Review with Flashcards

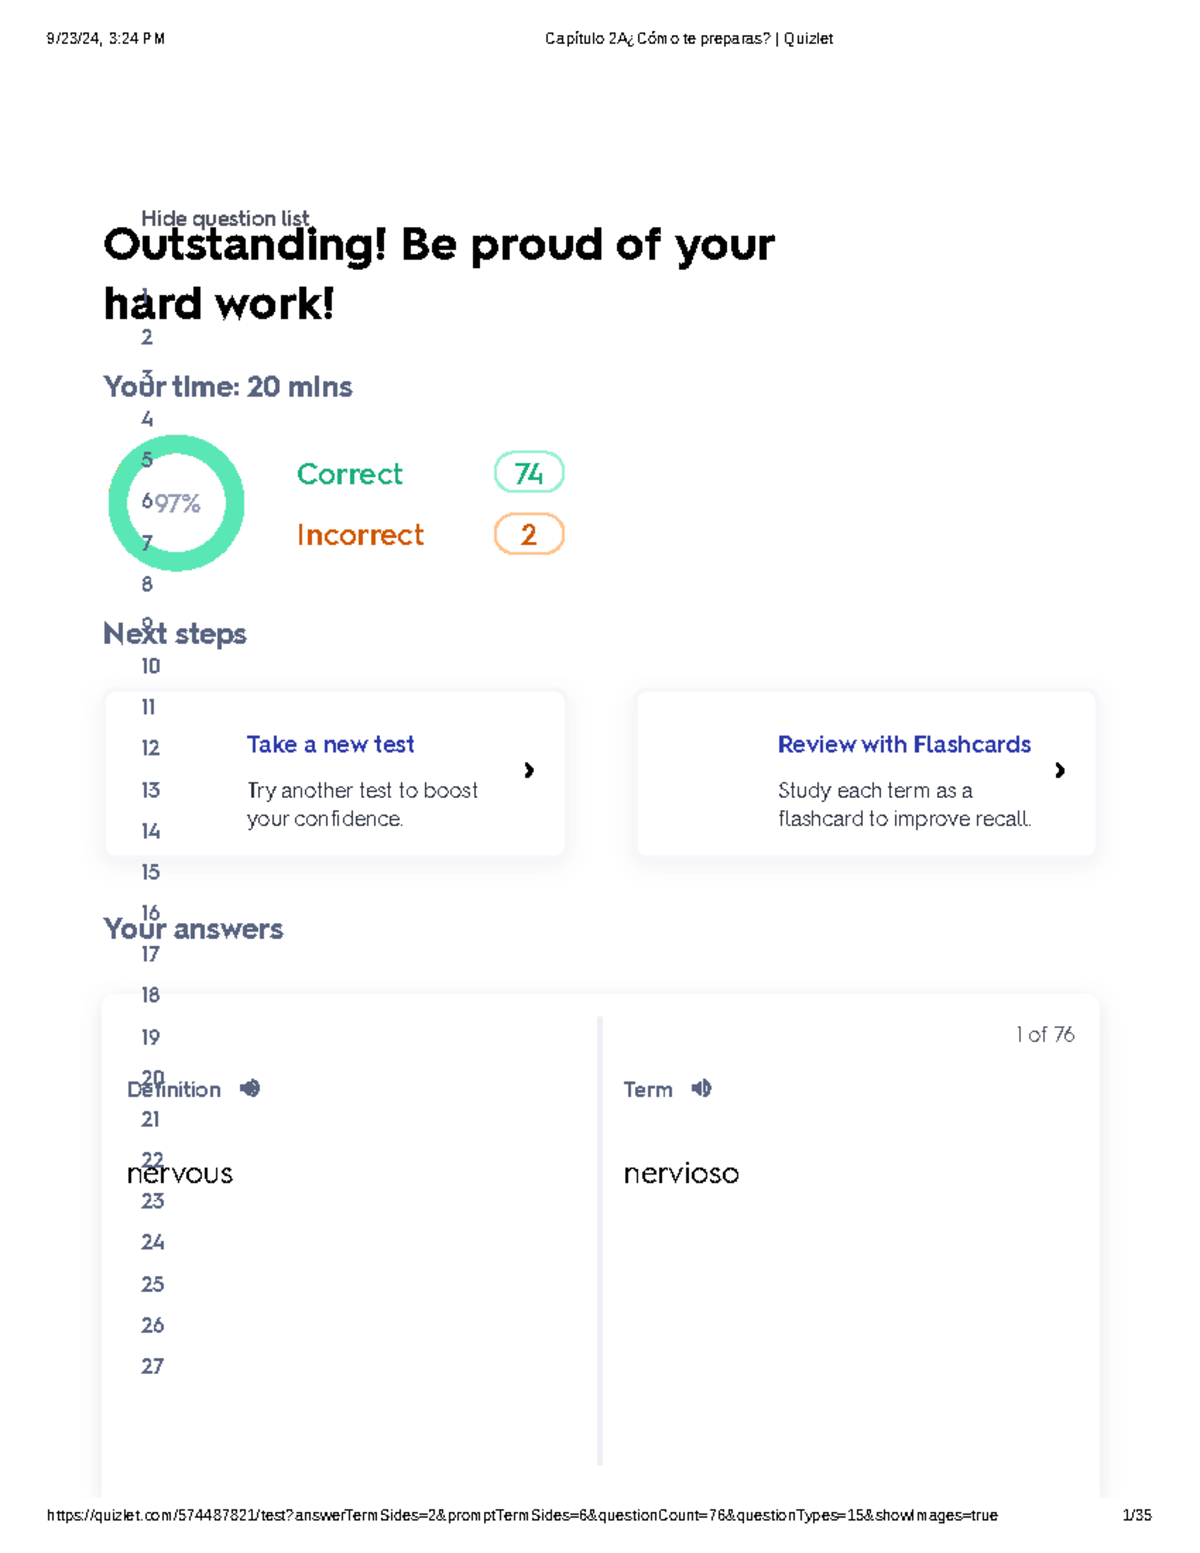(x=904, y=744)
